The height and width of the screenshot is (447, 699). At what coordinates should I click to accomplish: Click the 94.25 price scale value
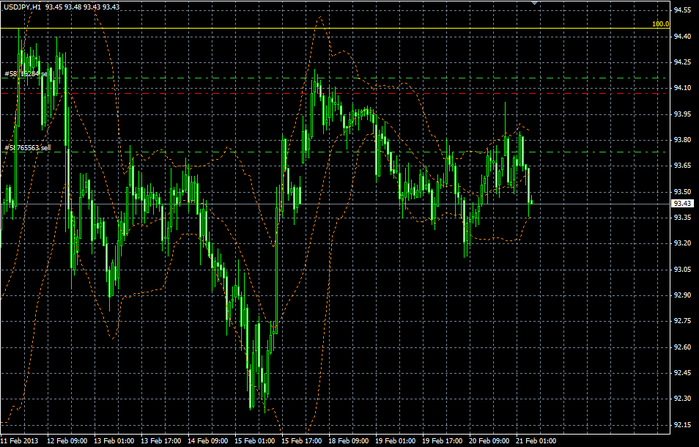tap(683, 62)
